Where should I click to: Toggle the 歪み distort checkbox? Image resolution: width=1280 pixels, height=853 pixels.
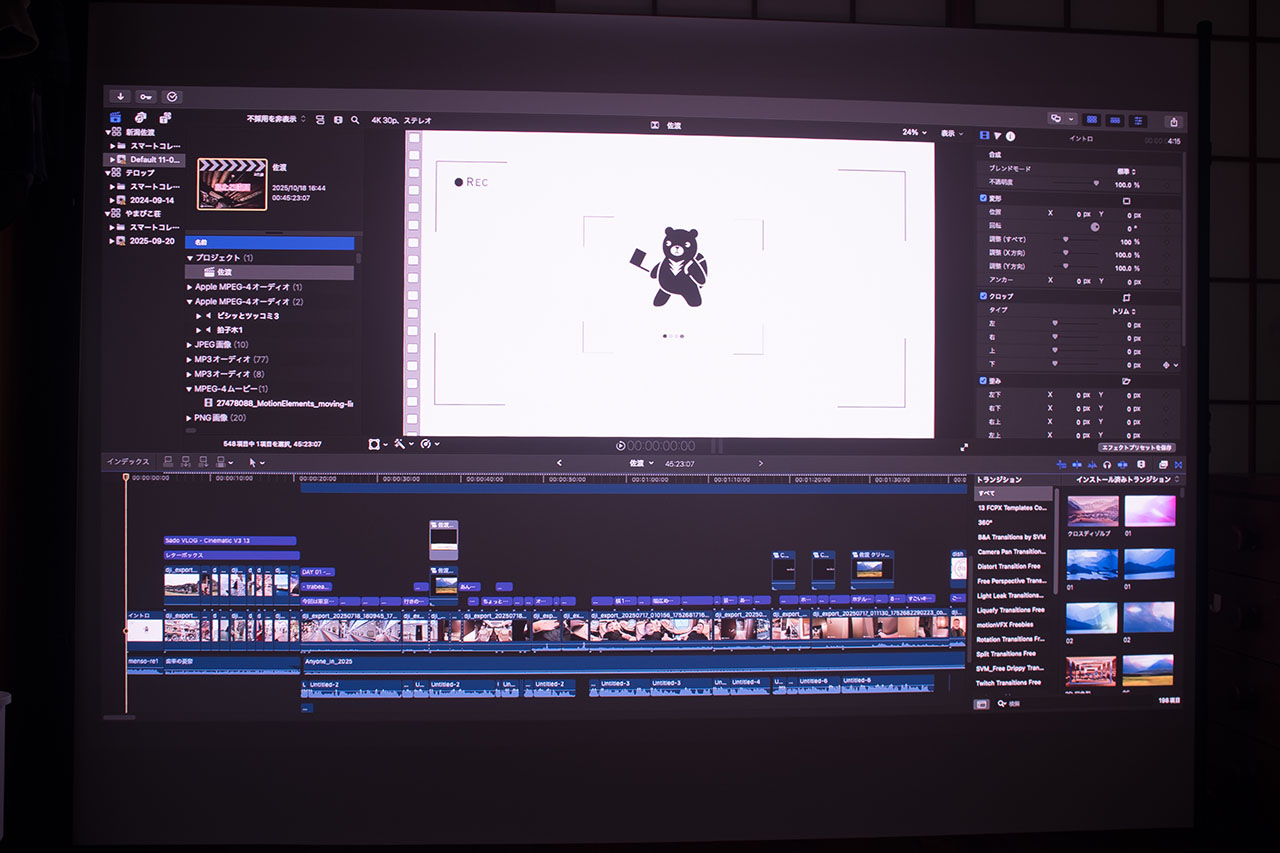click(x=984, y=380)
